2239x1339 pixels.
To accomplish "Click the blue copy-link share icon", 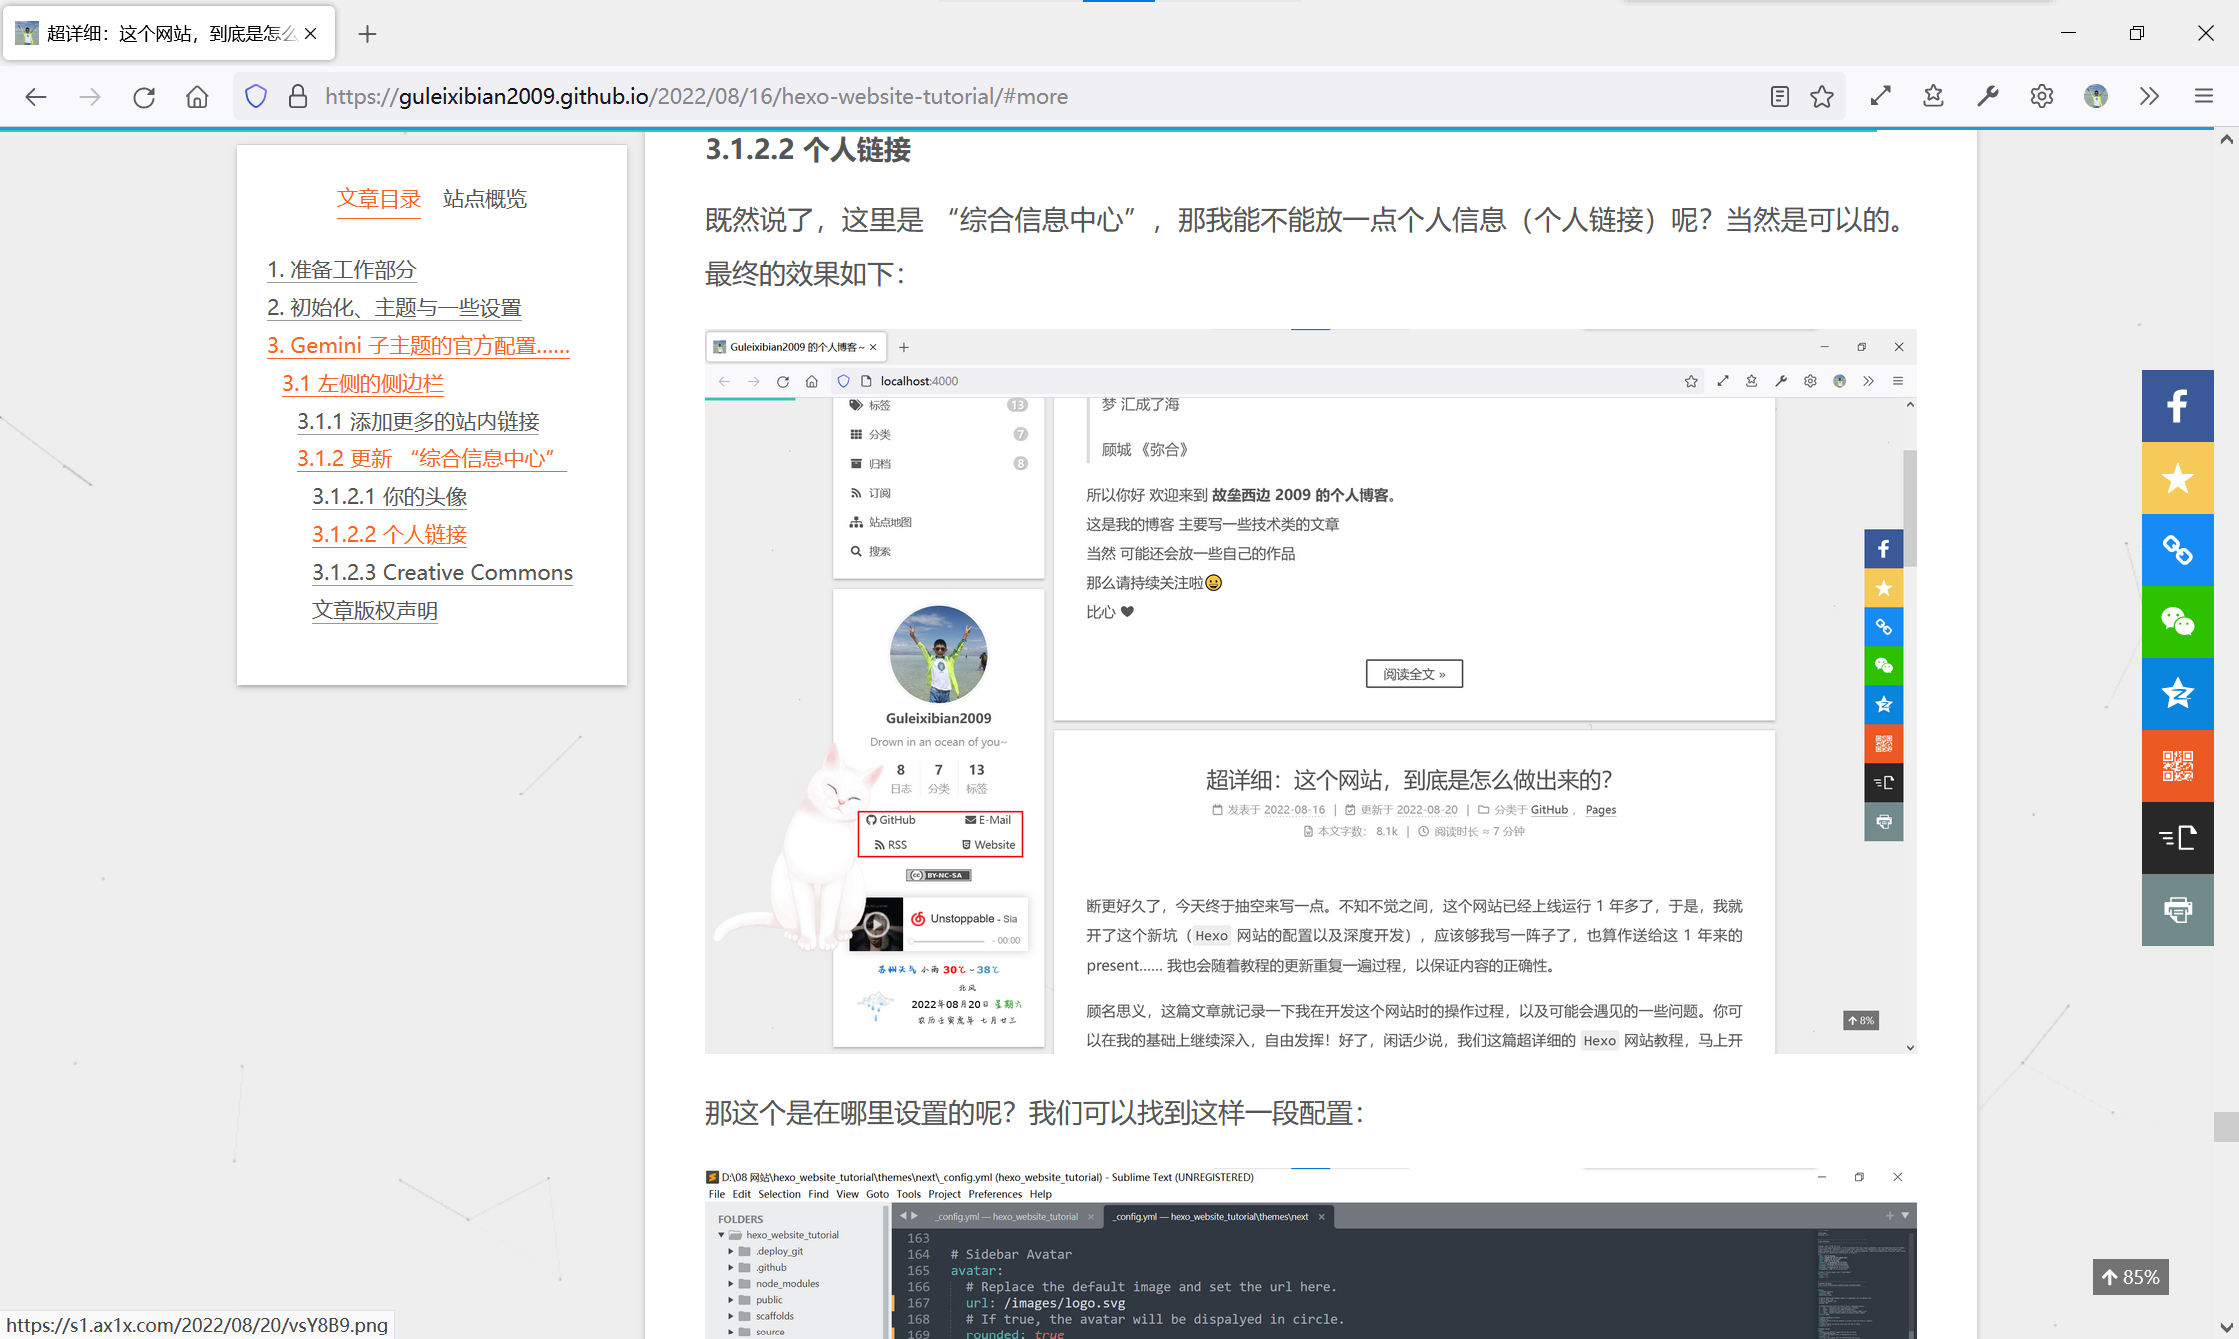I will pyautogui.click(x=2177, y=550).
